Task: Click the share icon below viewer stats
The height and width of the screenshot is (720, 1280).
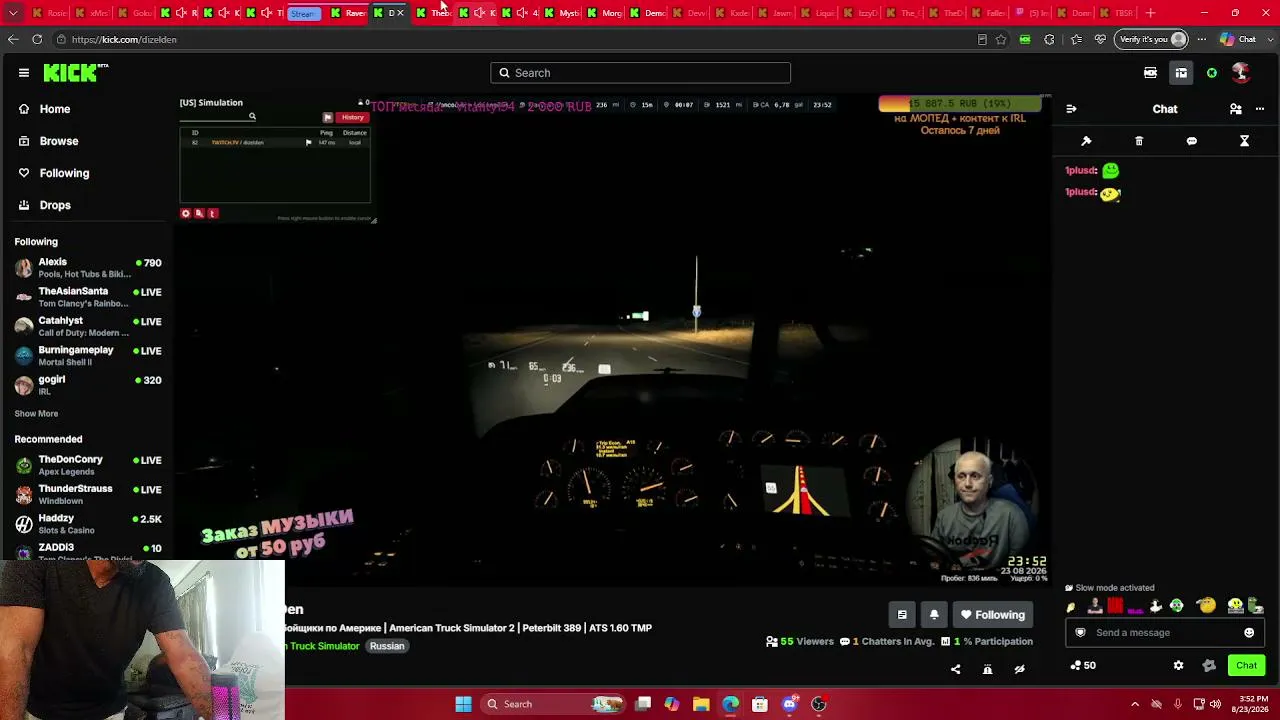Action: (x=955, y=669)
